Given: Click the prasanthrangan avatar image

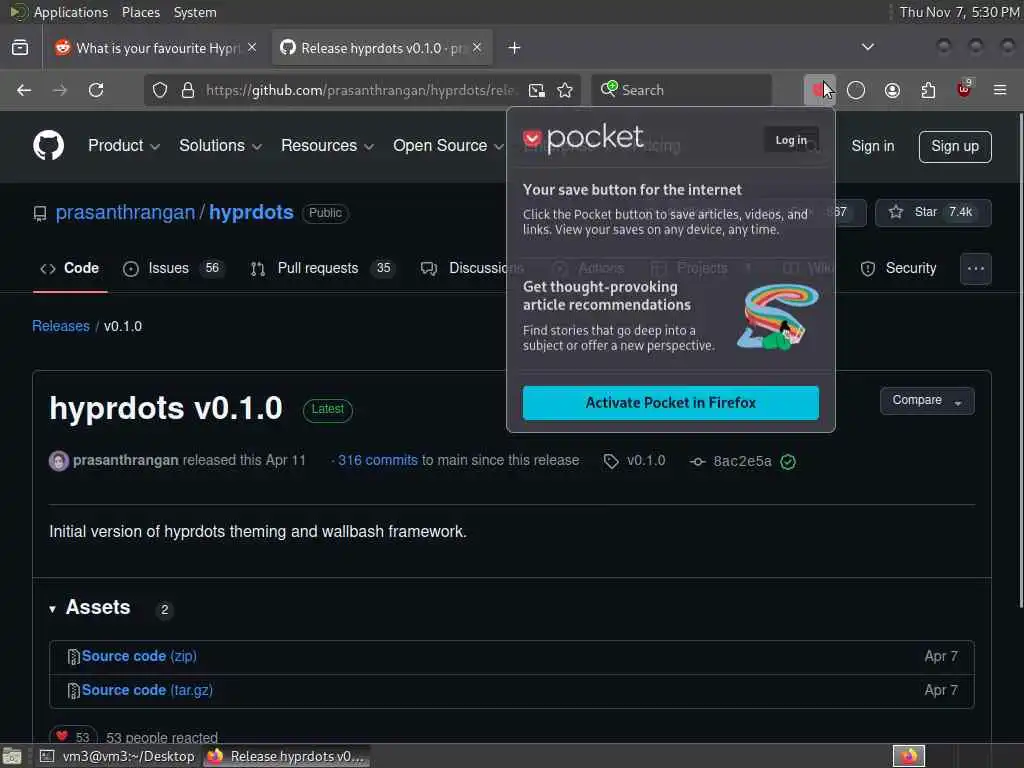Looking at the screenshot, I should point(59,461).
